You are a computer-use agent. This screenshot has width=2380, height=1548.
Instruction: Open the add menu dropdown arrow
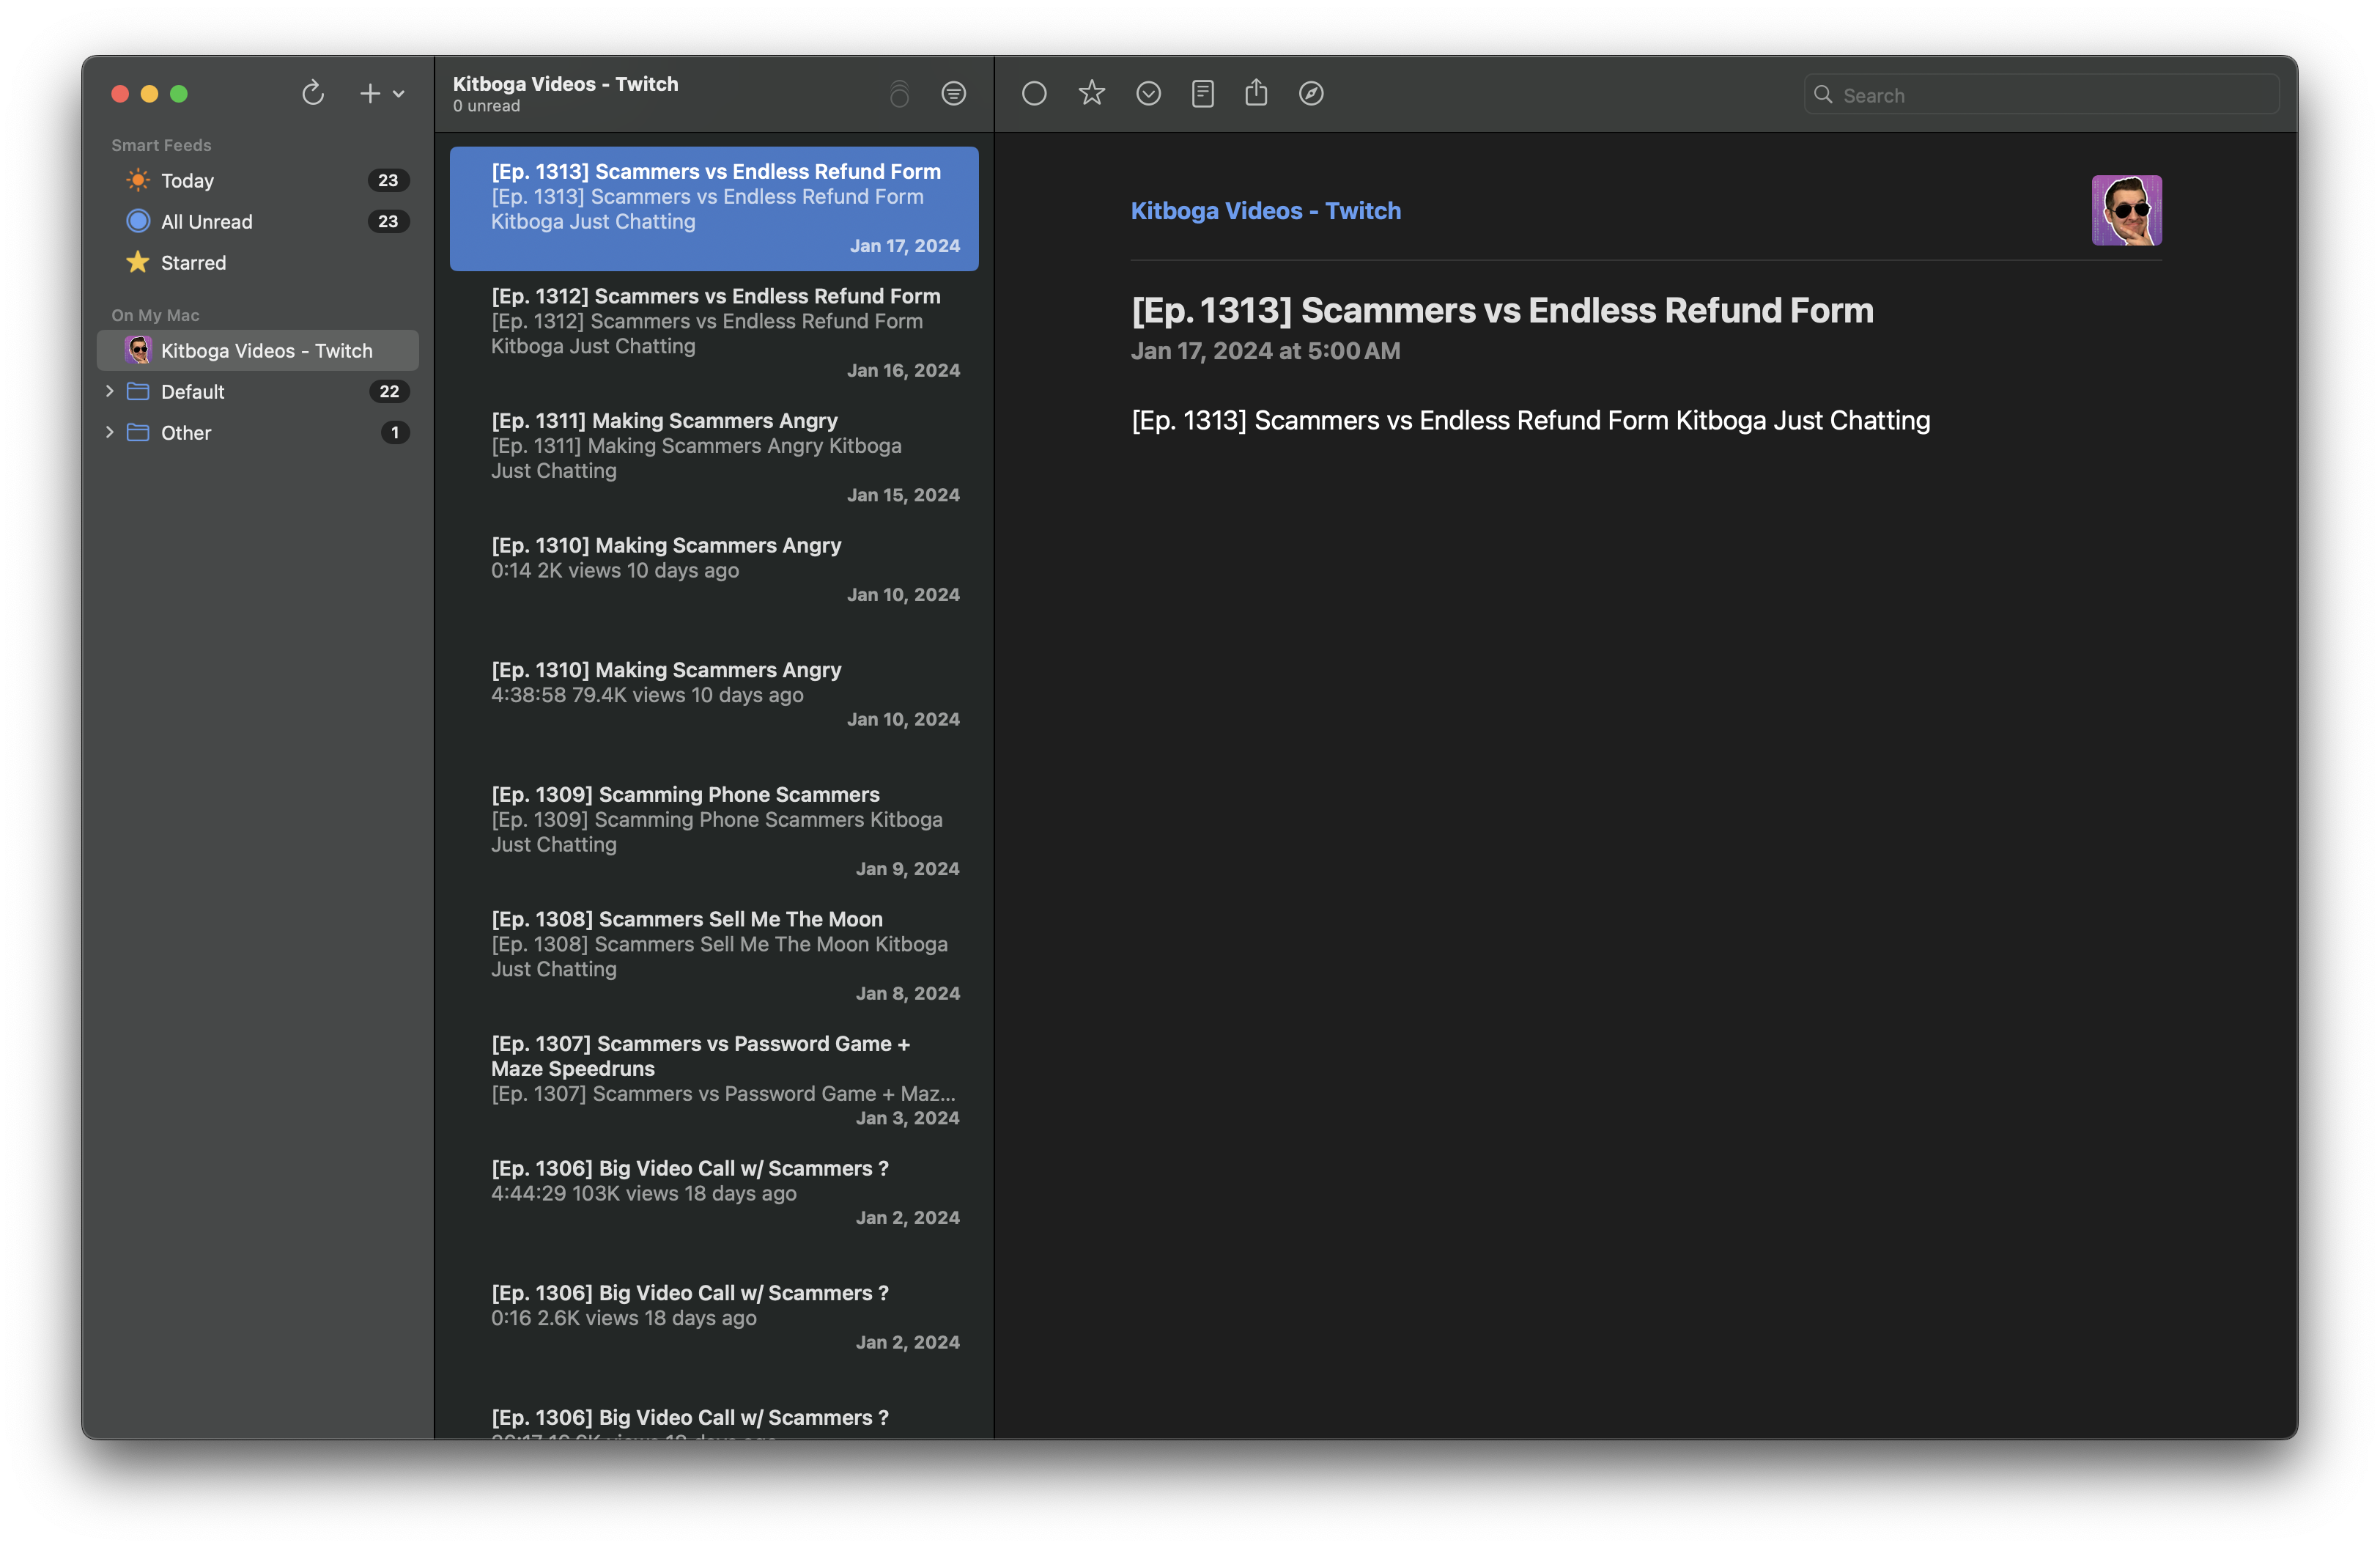tap(399, 94)
